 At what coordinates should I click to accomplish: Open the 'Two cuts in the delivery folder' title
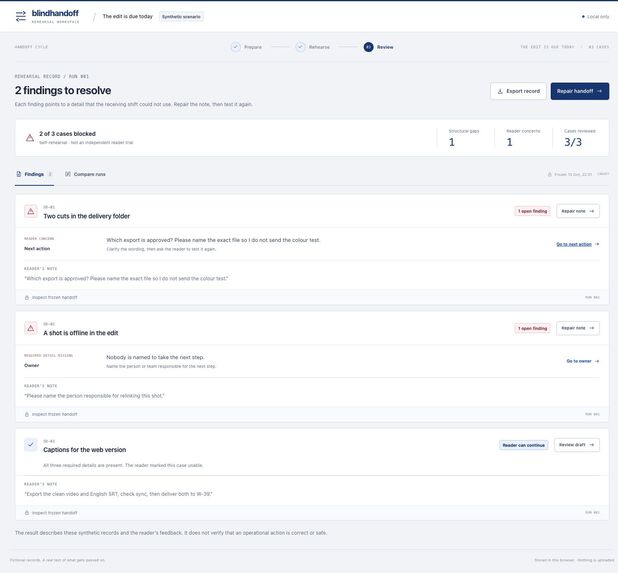[86, 216]
